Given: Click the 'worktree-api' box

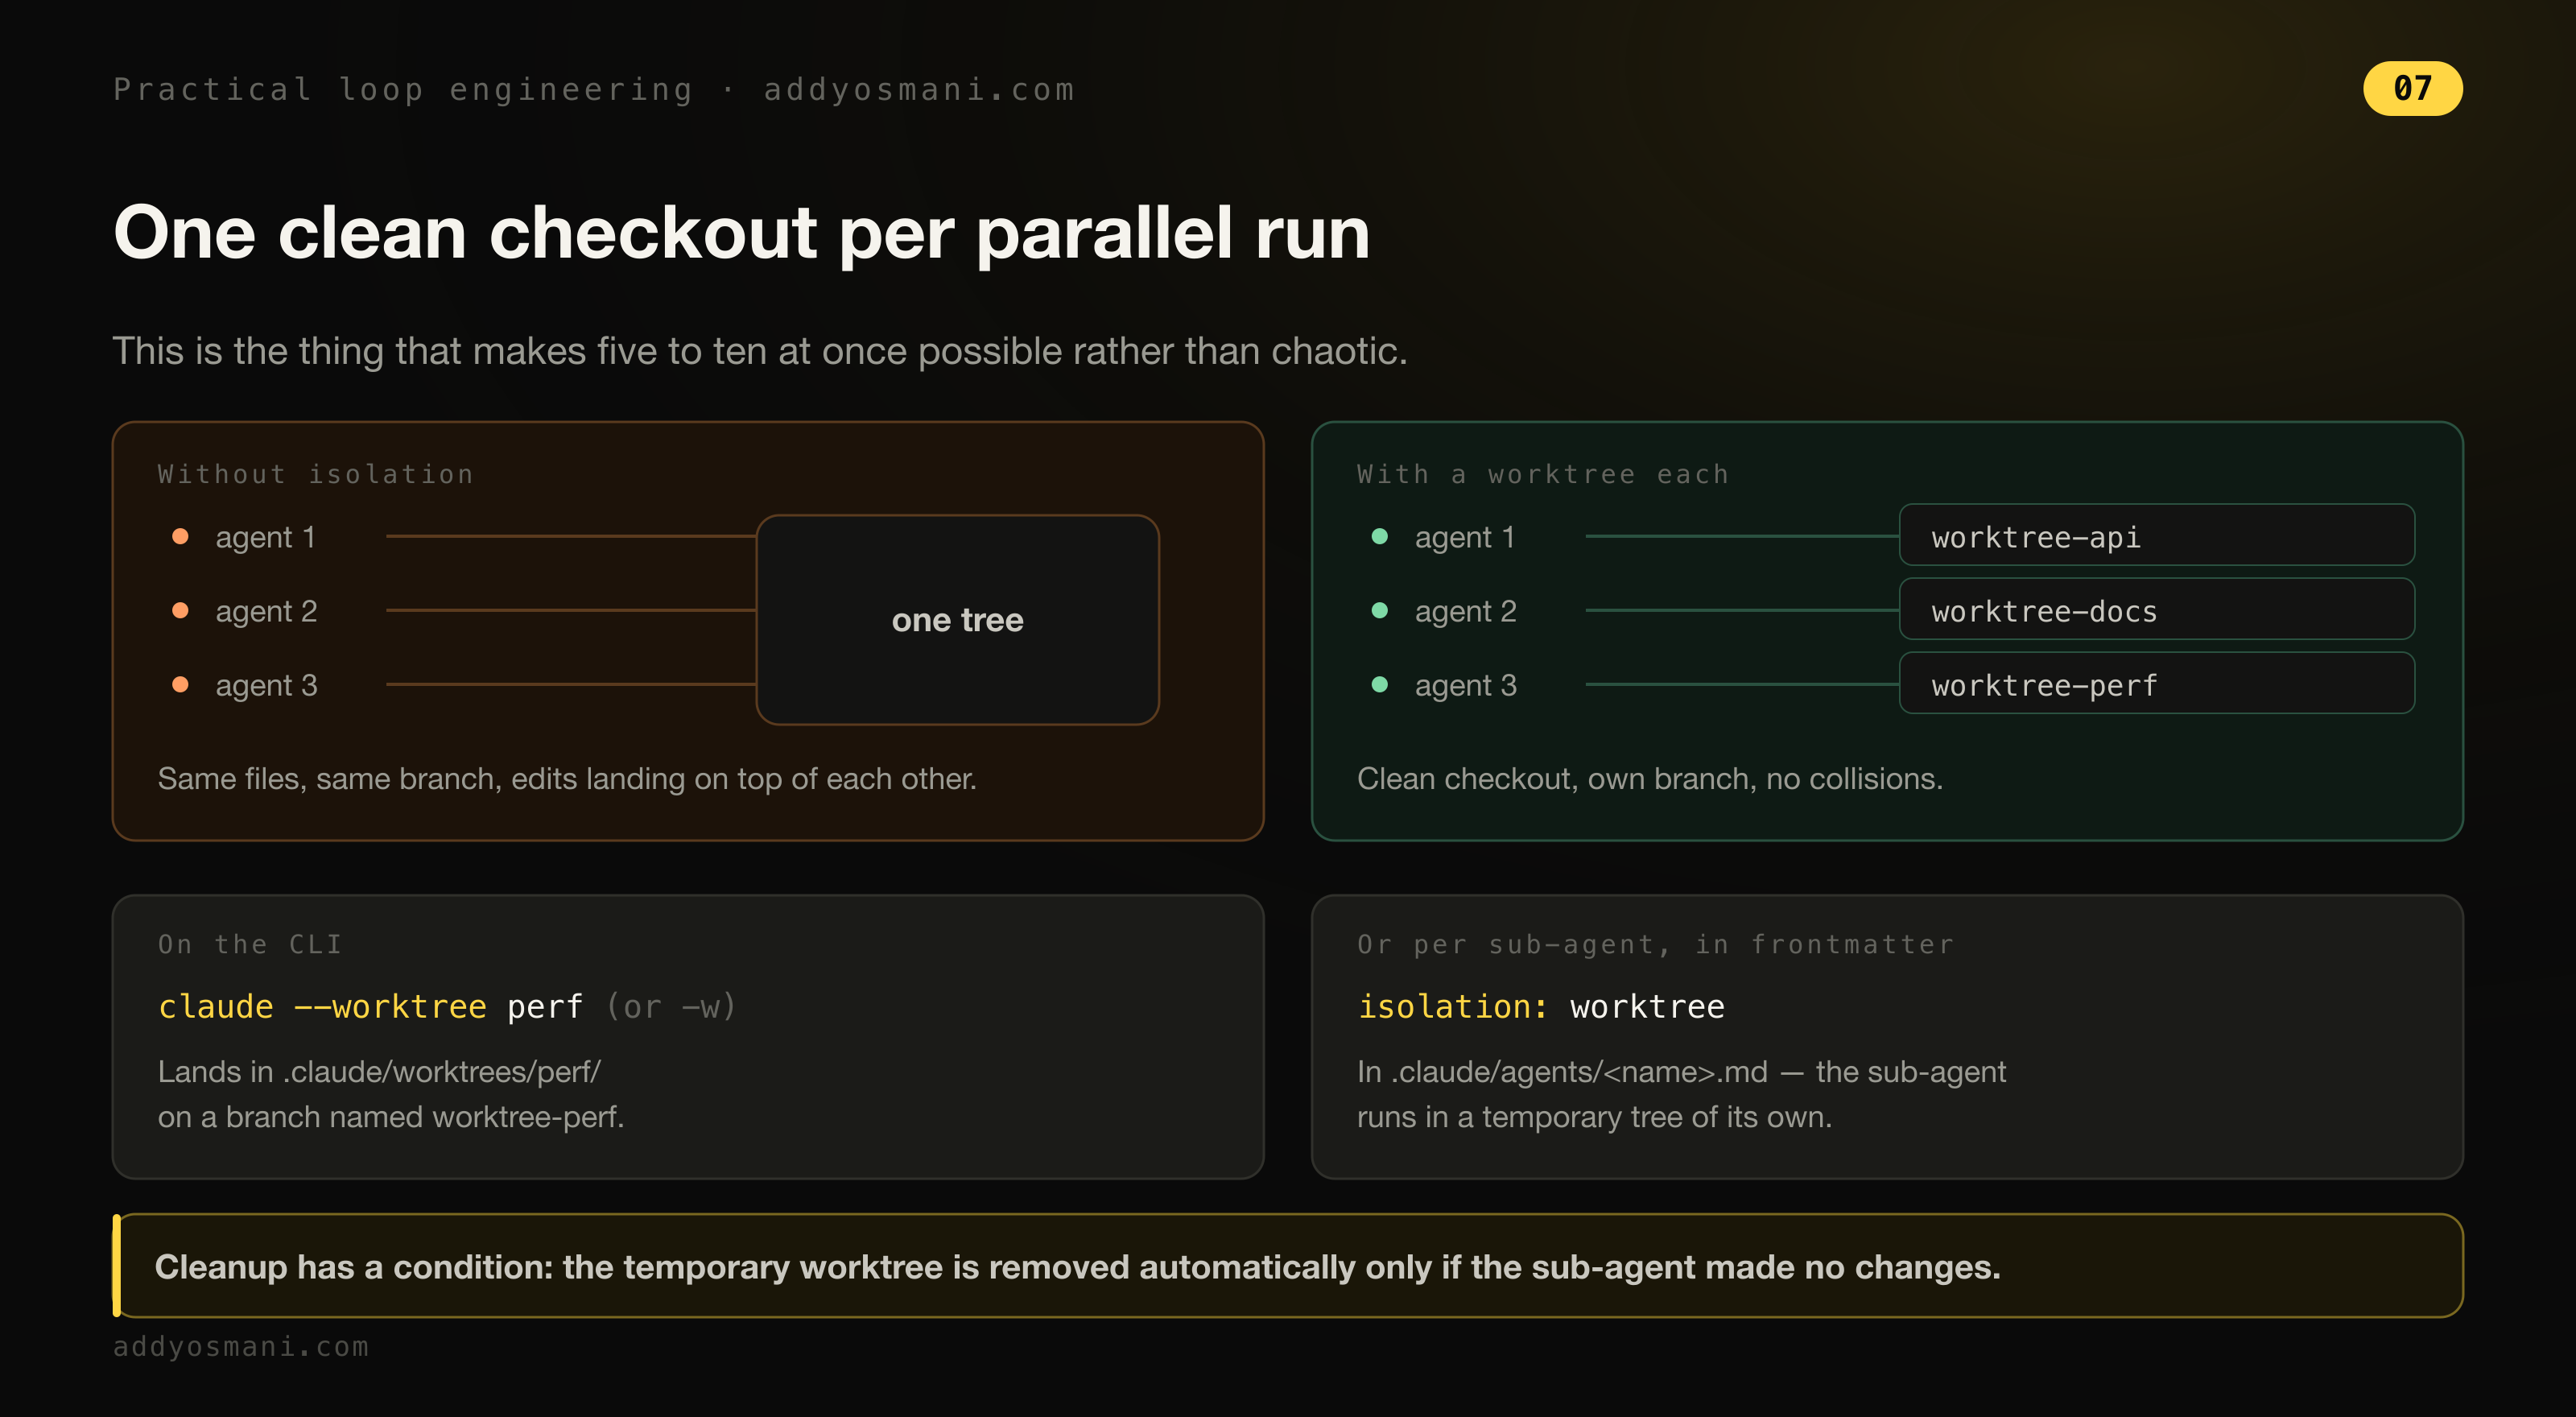Looking at the screenshot, I should point(2157,536).
